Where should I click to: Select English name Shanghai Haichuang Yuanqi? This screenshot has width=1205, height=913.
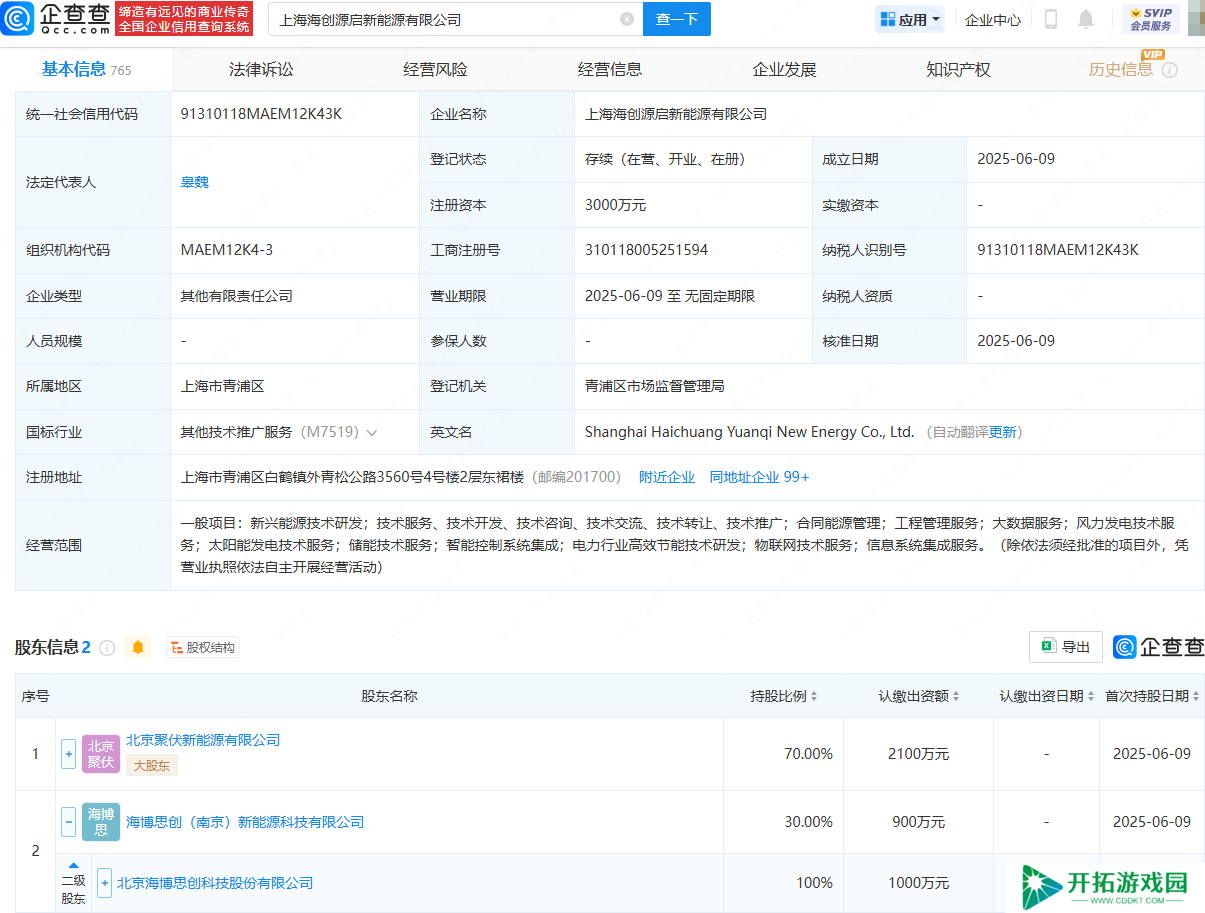click(x=749, y=432)
